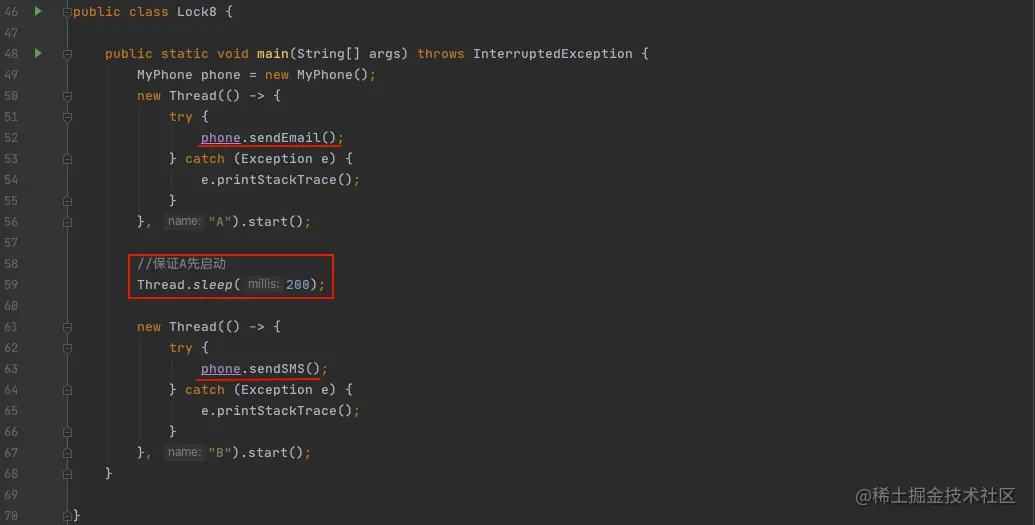Click line number 59 in the gutter
This screenshot has height=525, width=1035.
[11, 285]
